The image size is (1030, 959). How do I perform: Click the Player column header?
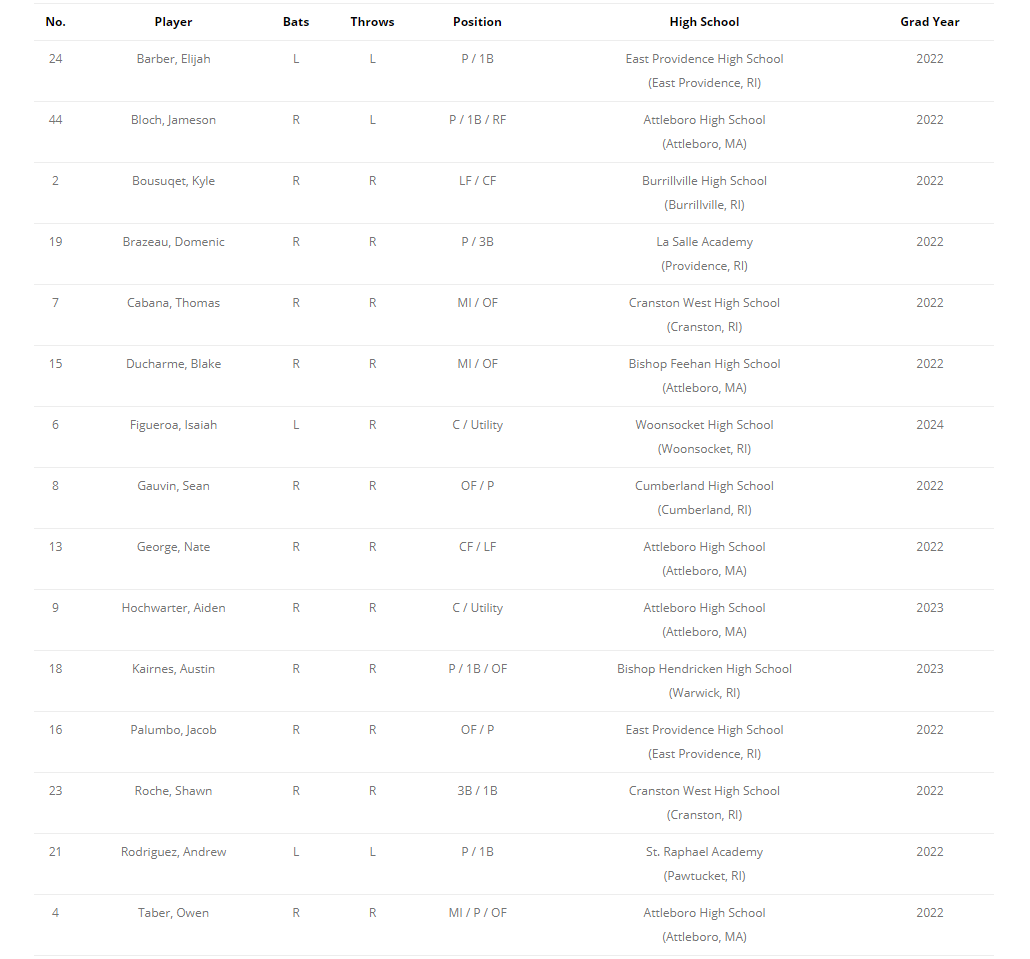173,22
